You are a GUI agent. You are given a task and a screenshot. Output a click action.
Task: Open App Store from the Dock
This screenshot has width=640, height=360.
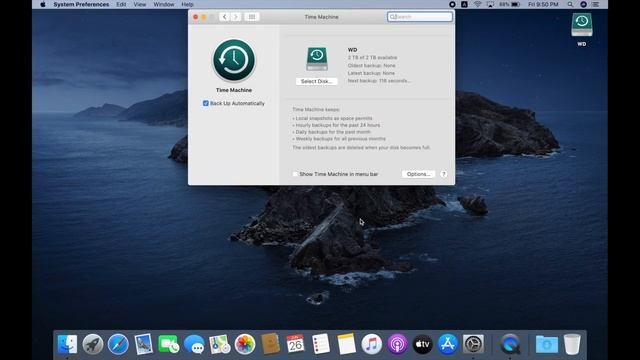448,344
